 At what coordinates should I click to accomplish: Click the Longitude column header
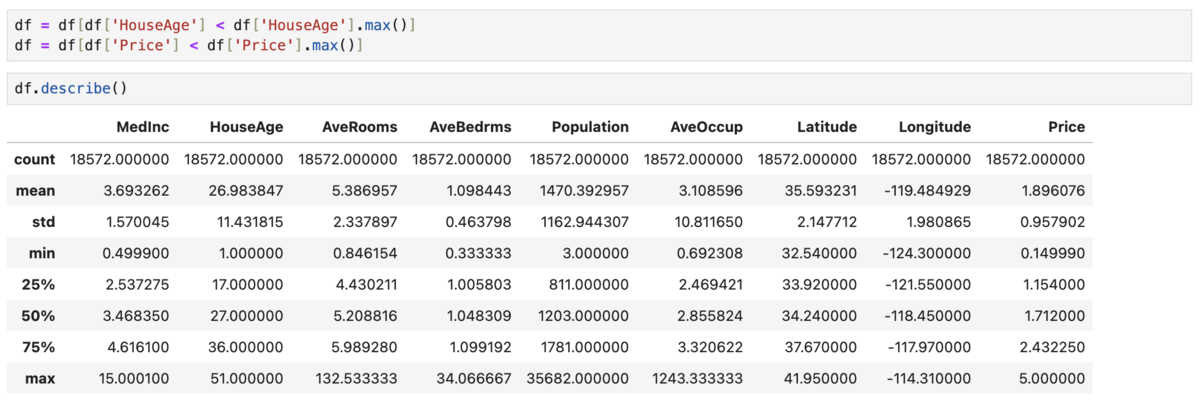(x=935, y=127)
